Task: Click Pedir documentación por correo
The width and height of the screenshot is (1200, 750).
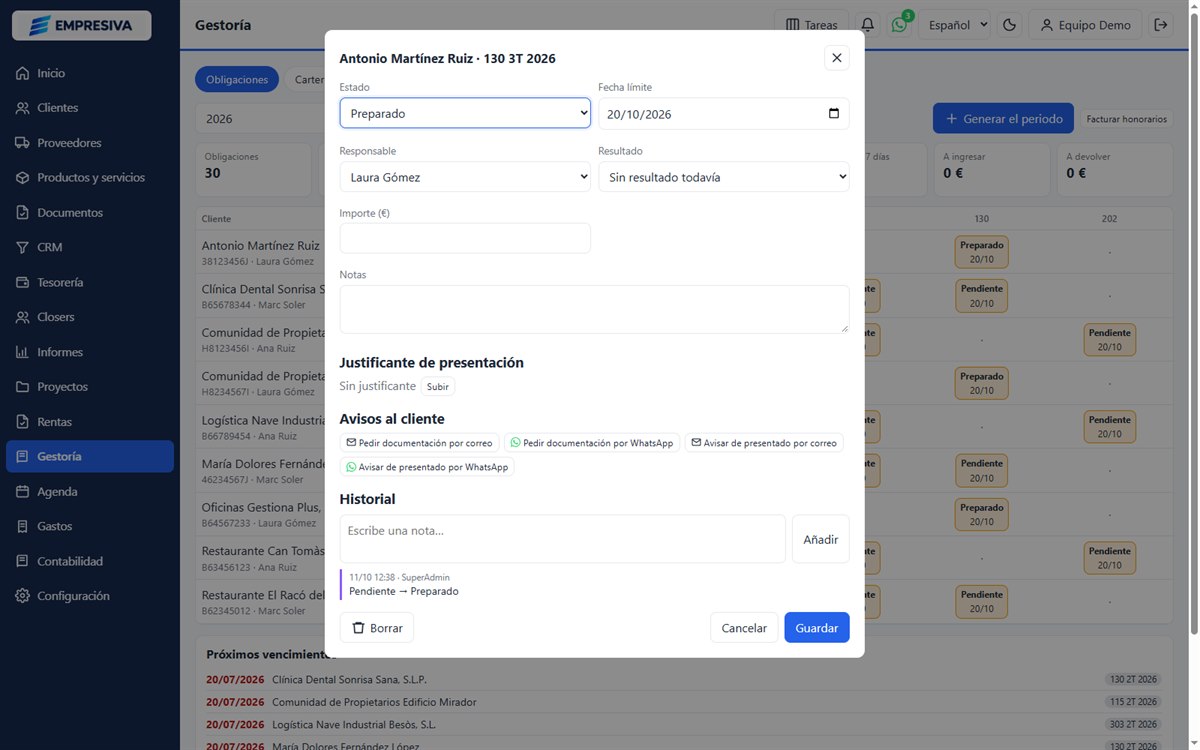Action: pos(420,443)
